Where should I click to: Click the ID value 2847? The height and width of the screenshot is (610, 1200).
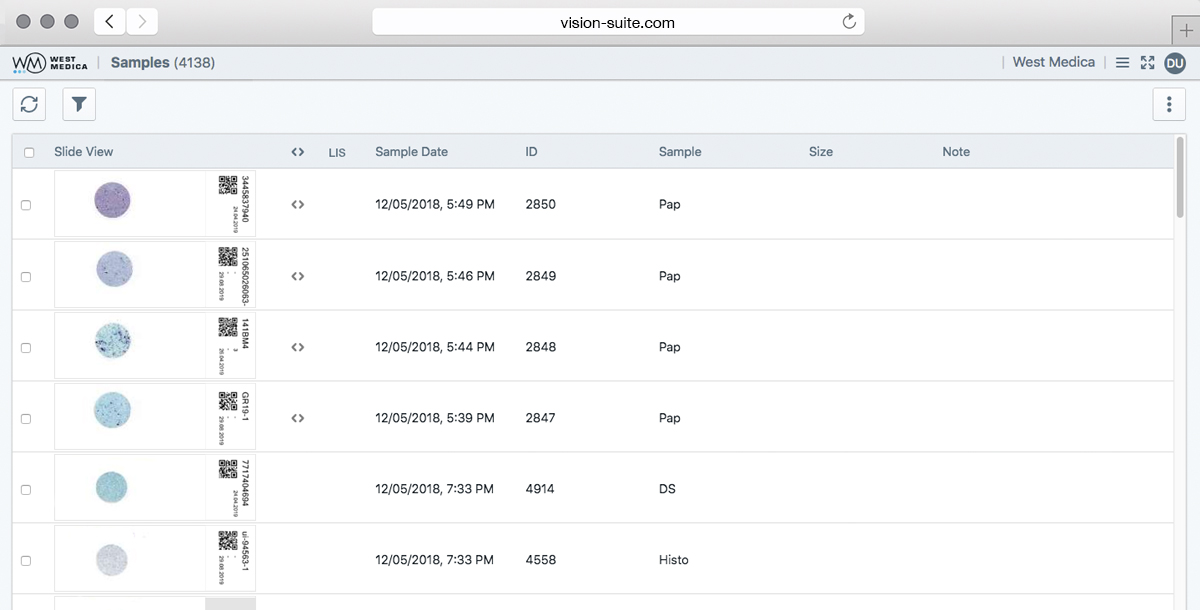click(540, 418)
